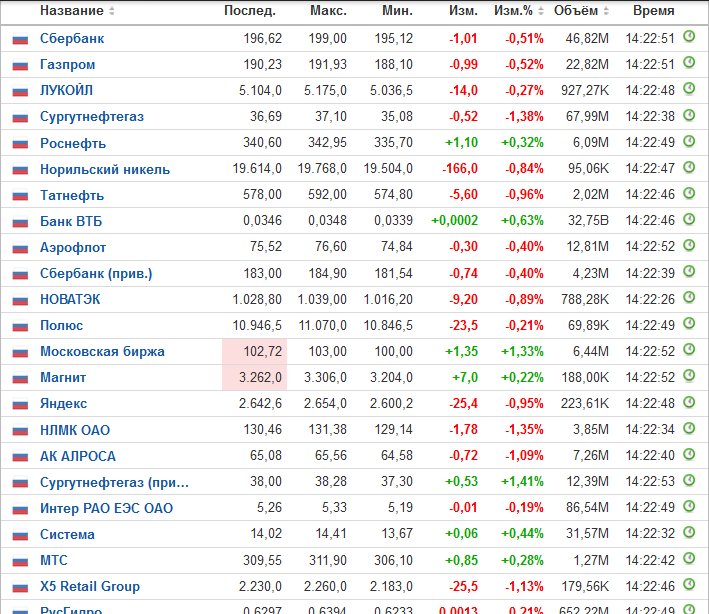This screenshot has width=709, height=614.
Task: Click the clock icon in Яндекс row
Action: [689, 401]
